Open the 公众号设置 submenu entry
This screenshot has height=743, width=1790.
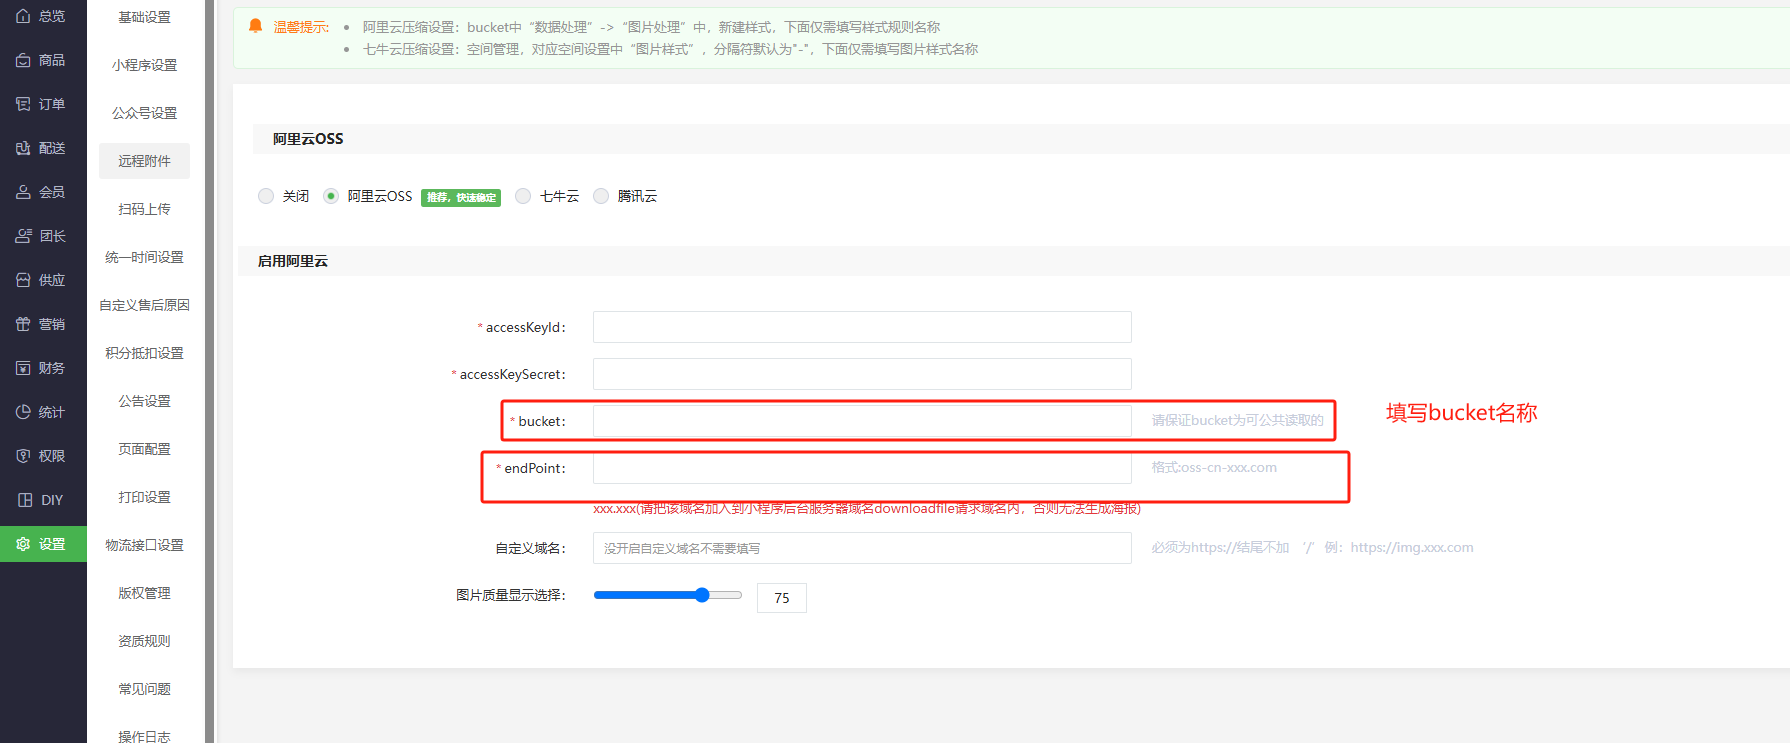tap(144, 113)
